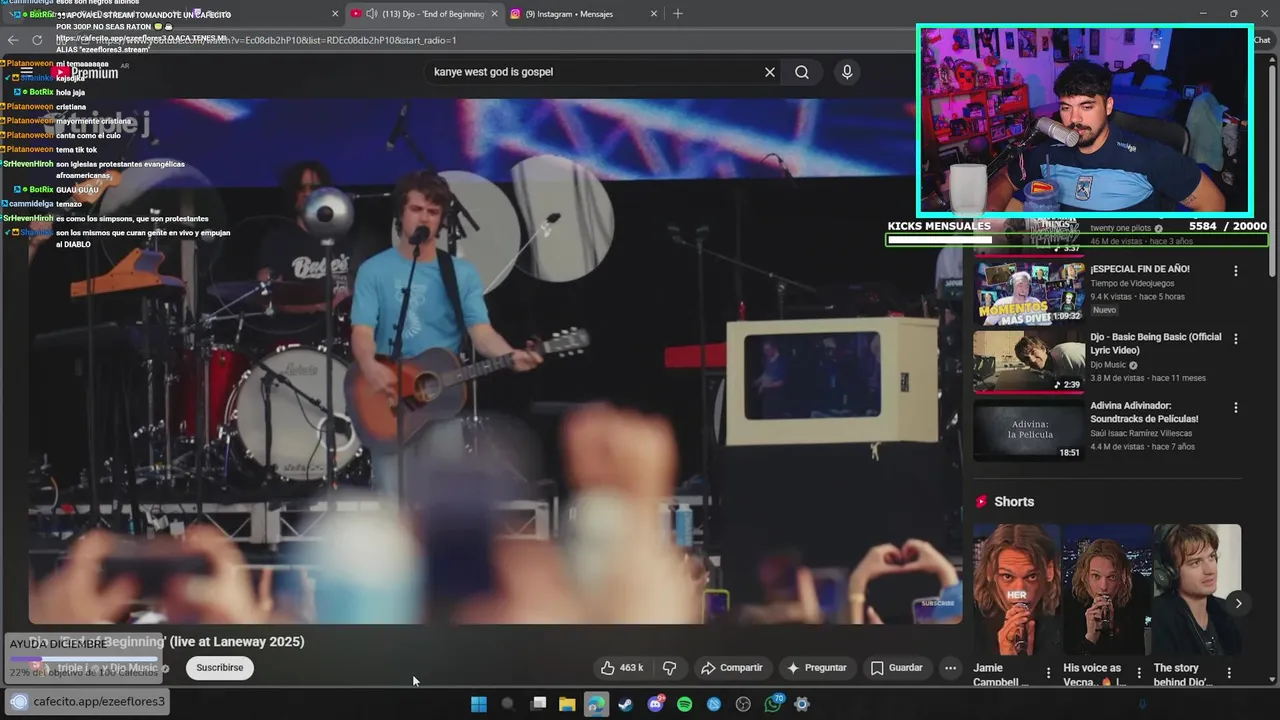
Task: Open more actions menu beside Guardar
Action: 951,668
